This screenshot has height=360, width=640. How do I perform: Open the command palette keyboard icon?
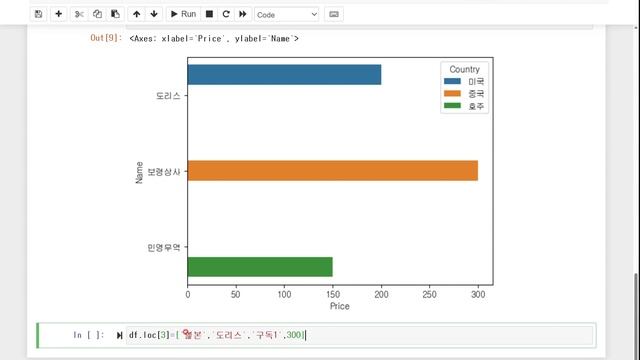[333, 14]
